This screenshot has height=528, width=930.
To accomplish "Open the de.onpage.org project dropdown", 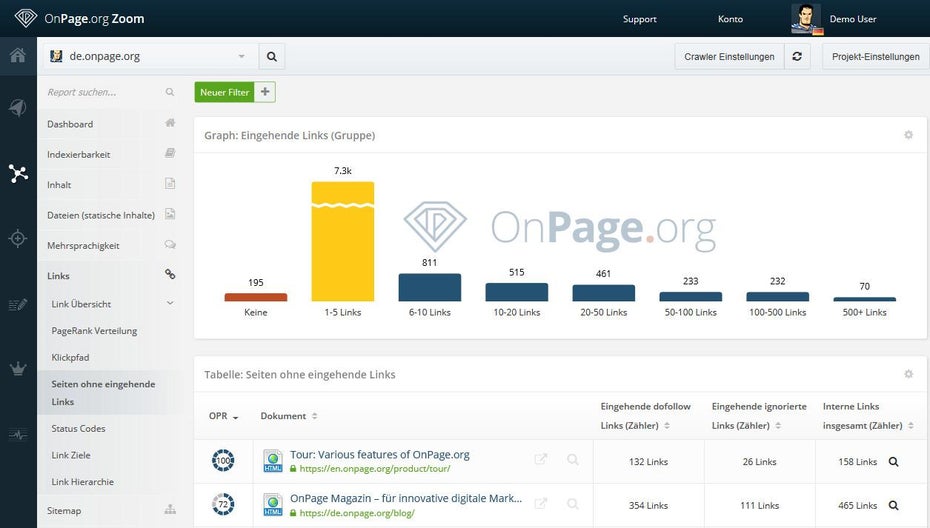I will point(151,56).
